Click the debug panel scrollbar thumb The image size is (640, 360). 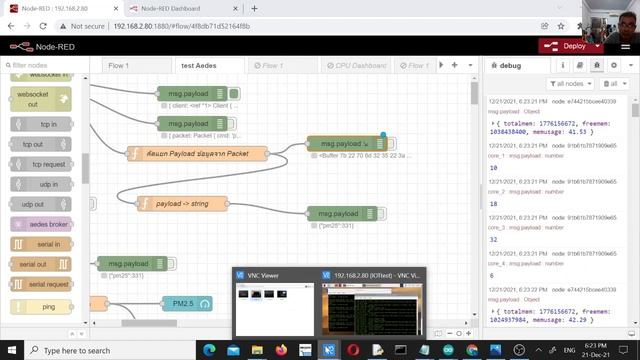(x=635, y=110)
